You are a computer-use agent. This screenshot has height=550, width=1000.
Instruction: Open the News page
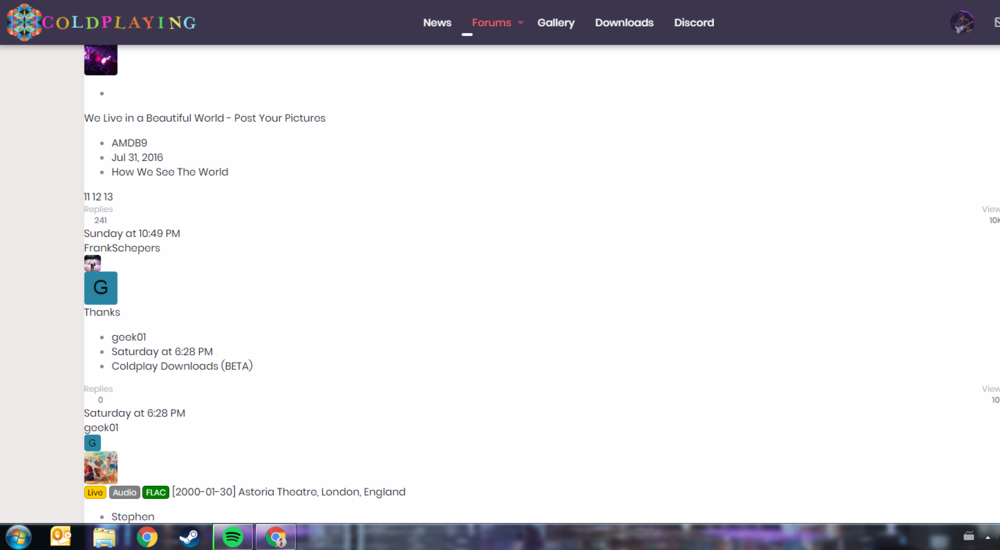pyautogui.click(x=437, y=22)
